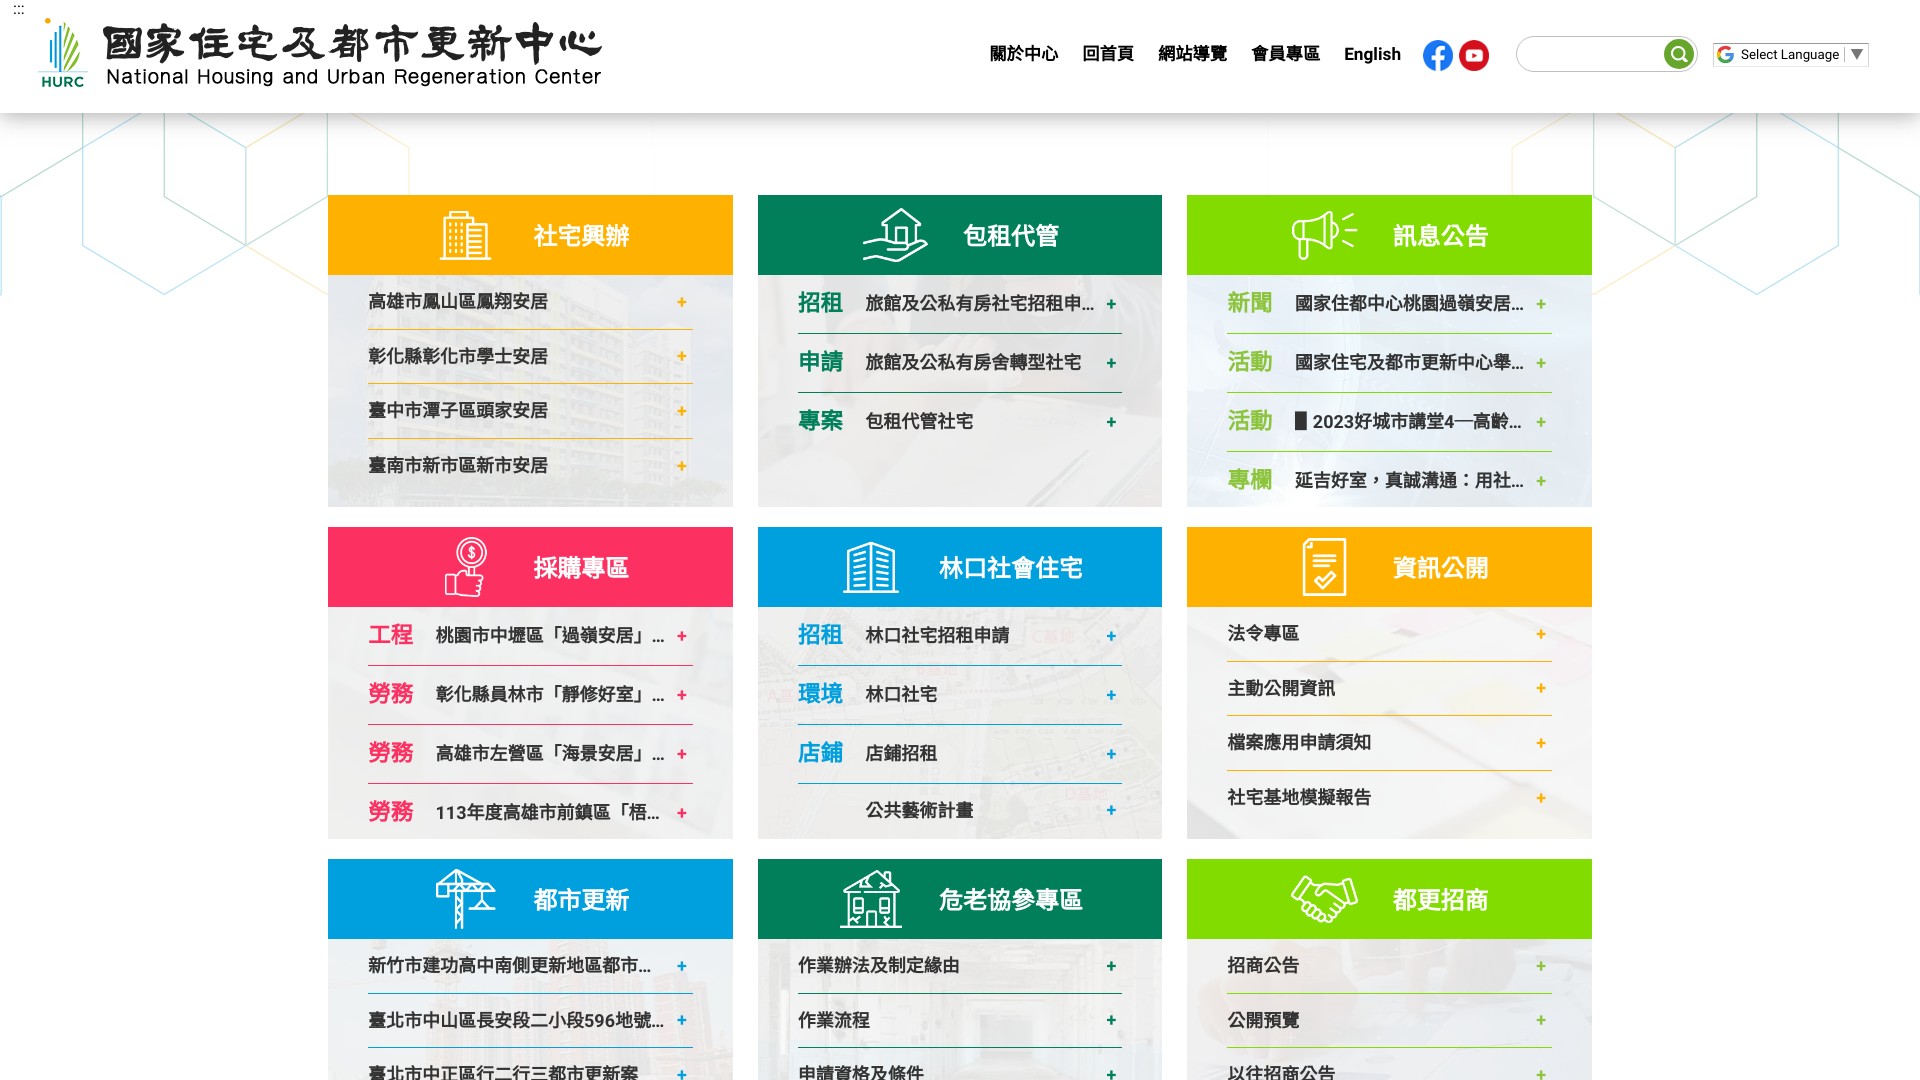Open the YouTube channel icon
The image size is (1920, 1080).
tap(1473, 55)
